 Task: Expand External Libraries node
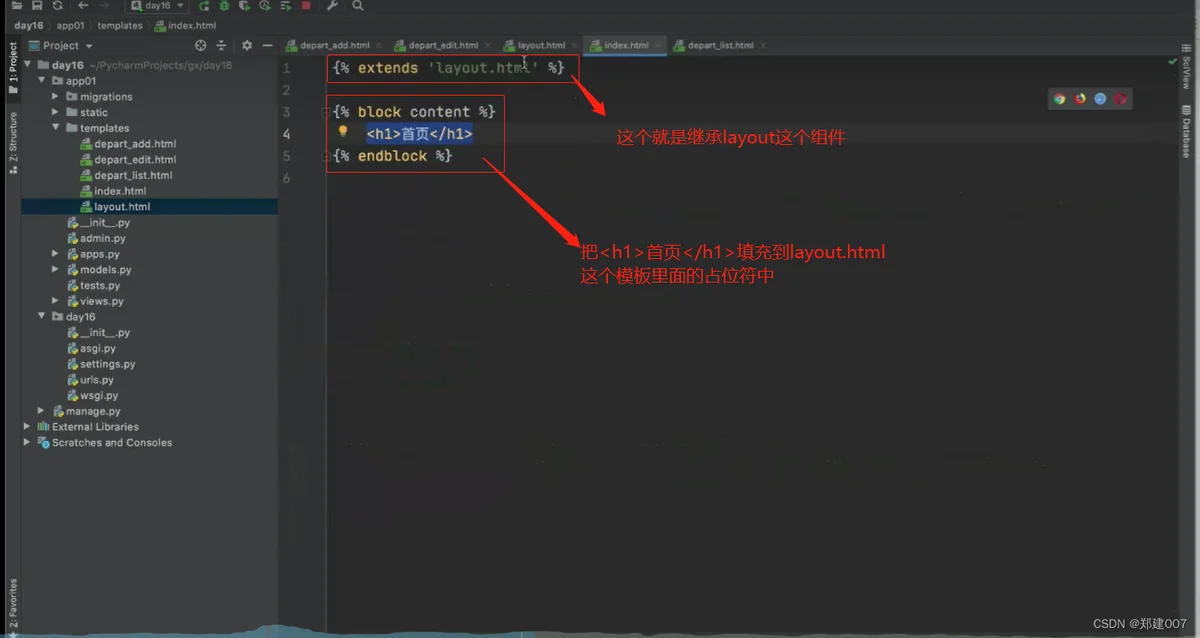(x=28, y=427)
